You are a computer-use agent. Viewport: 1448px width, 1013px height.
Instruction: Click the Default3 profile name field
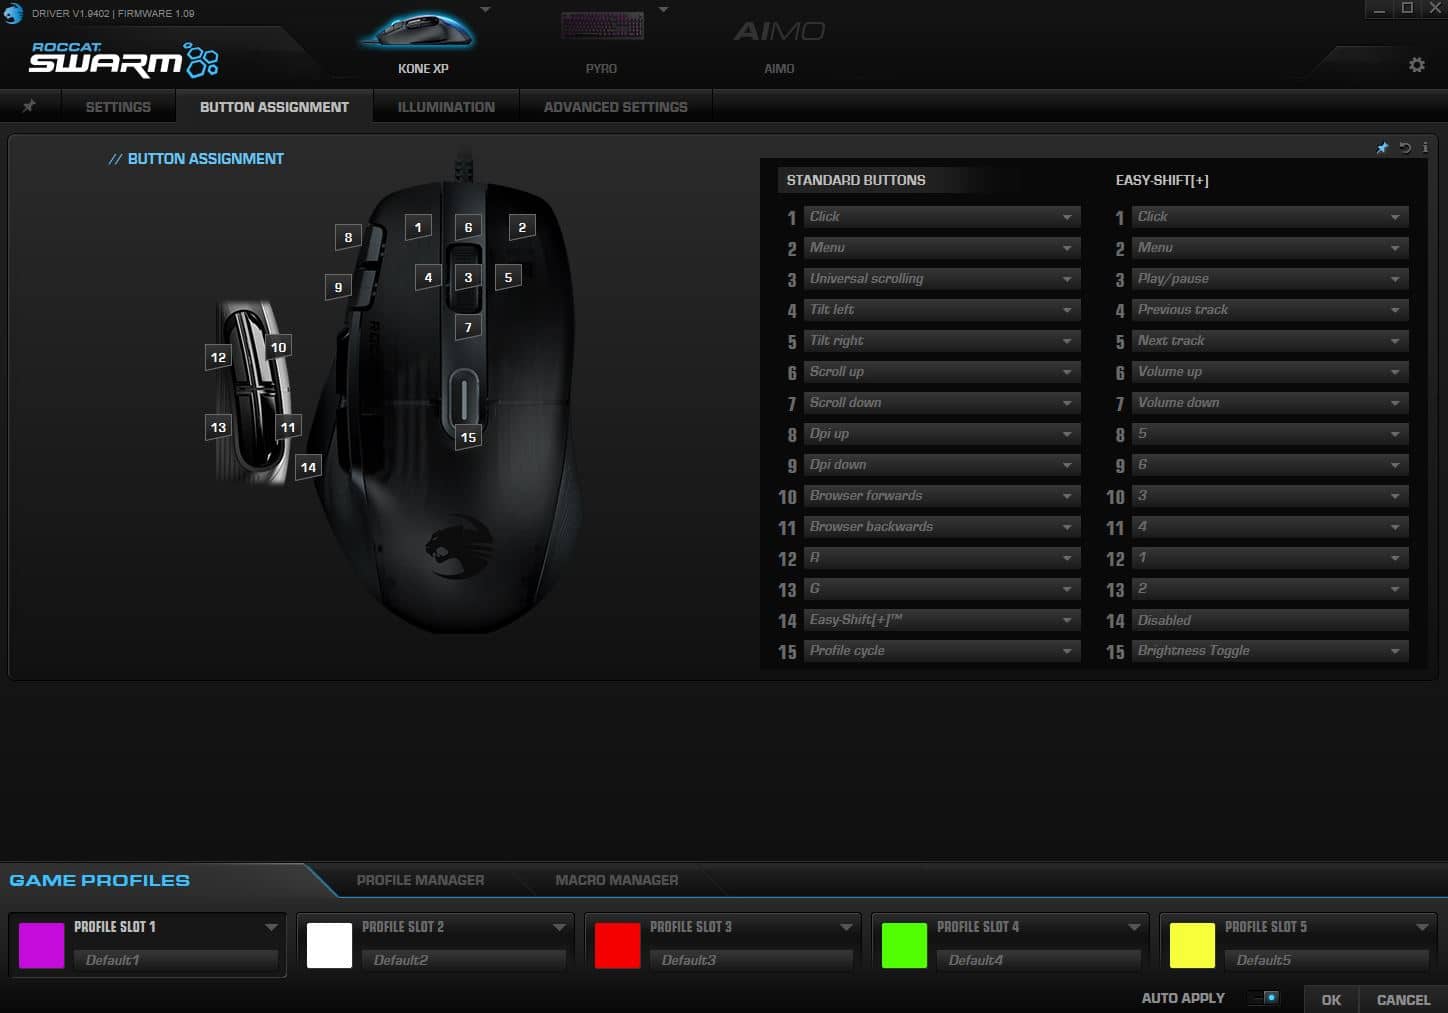pos(751,960)
